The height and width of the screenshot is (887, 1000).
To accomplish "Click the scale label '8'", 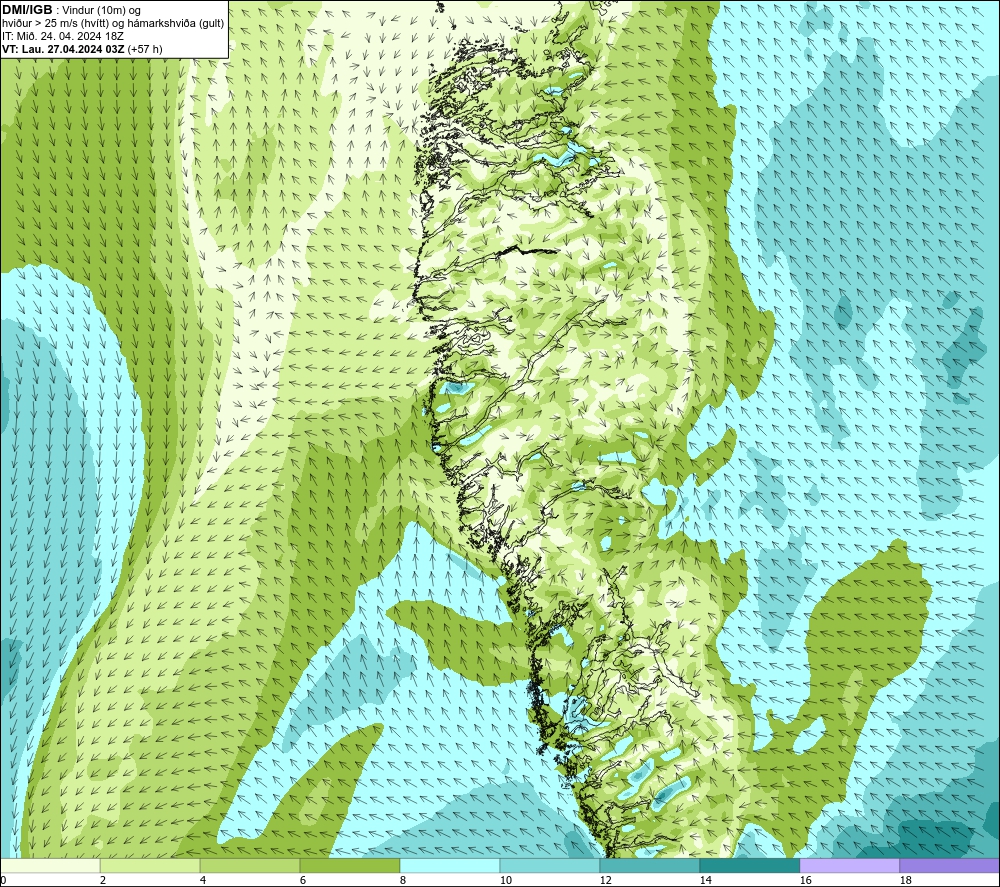I will [x=402, y=880].
